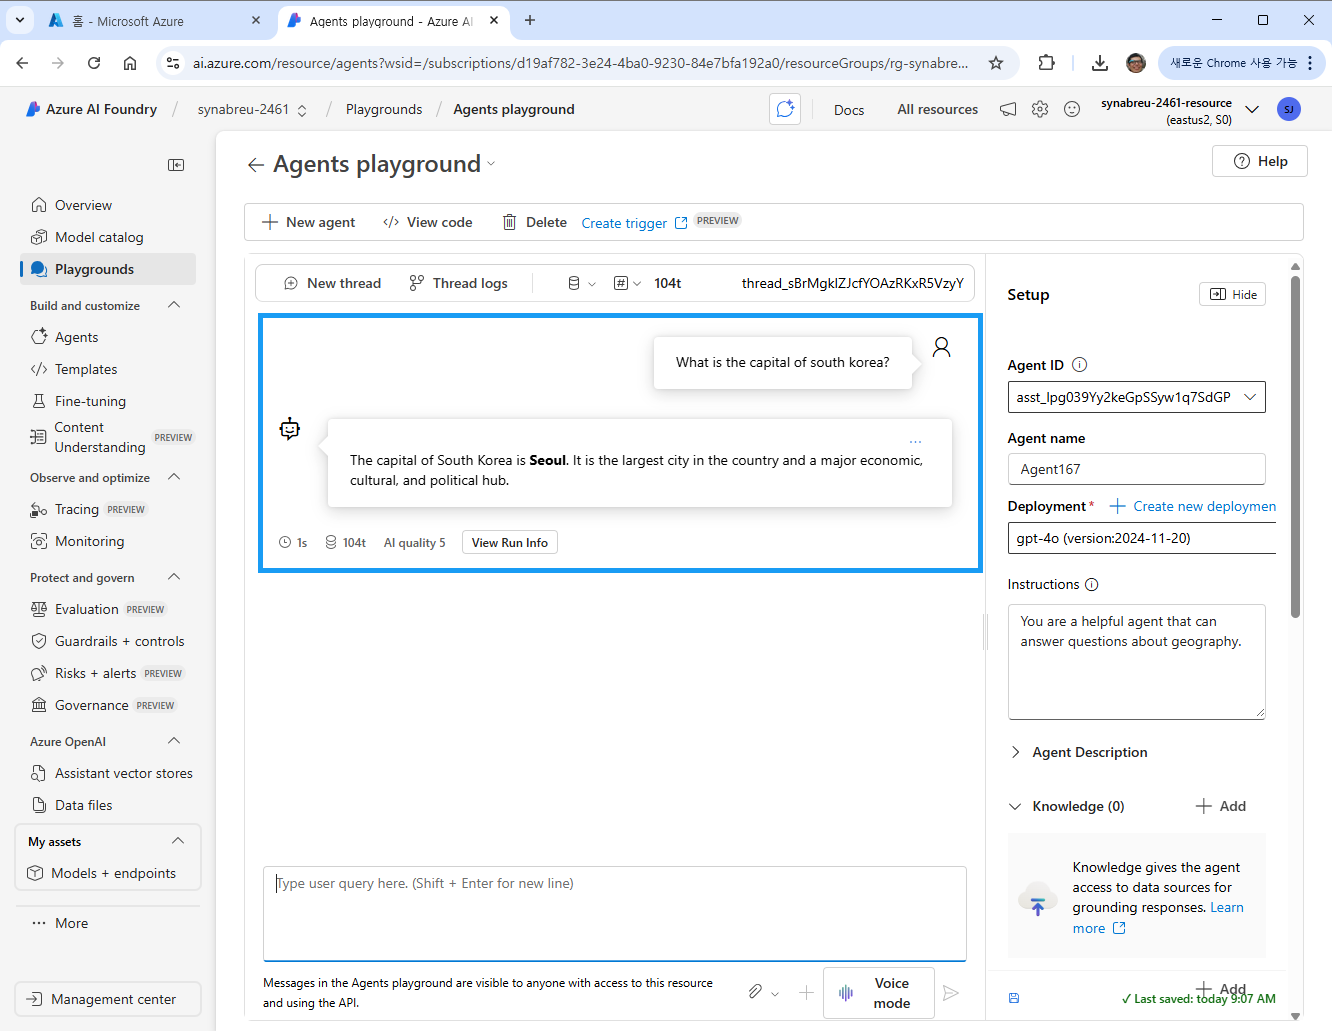Screen dimensions: 1332x1031
Task: Open the Help button
Action: coord(1260,161)
